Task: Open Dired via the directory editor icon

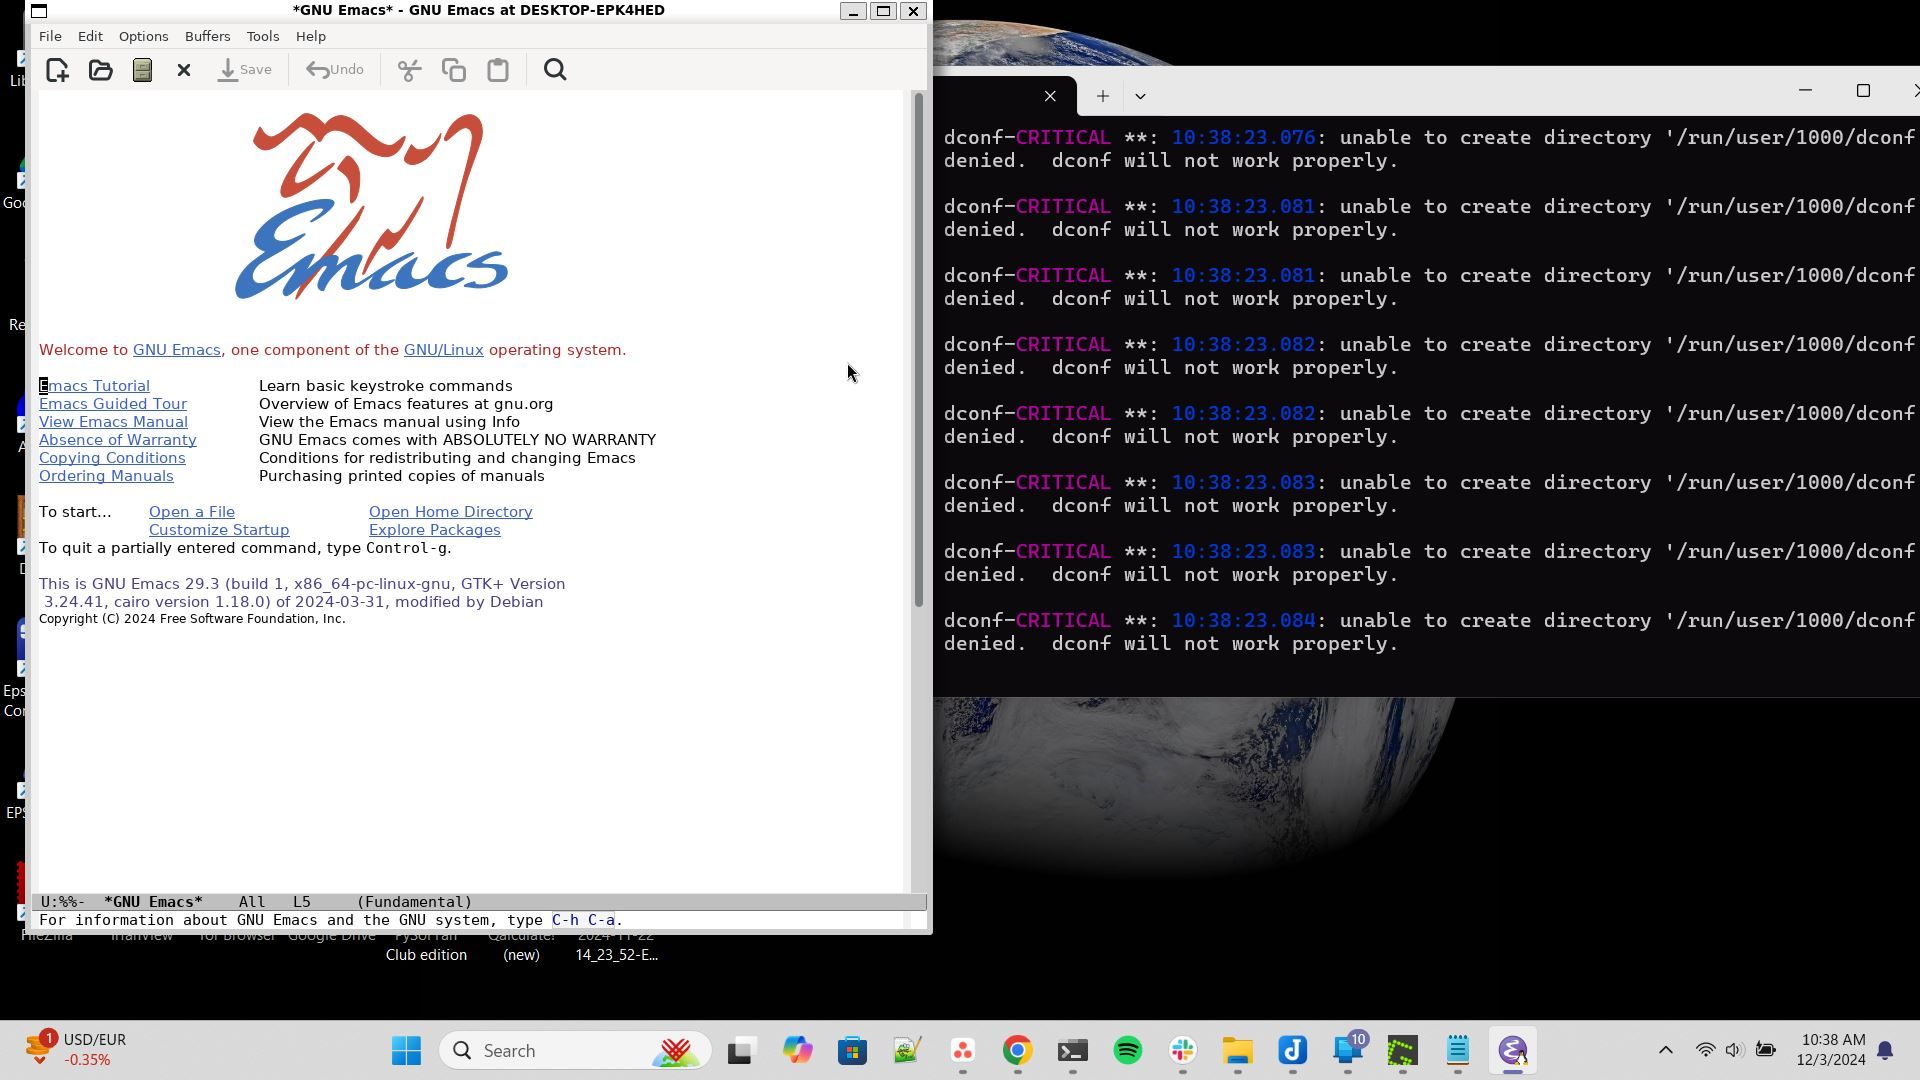Action: tap(141, 69)
